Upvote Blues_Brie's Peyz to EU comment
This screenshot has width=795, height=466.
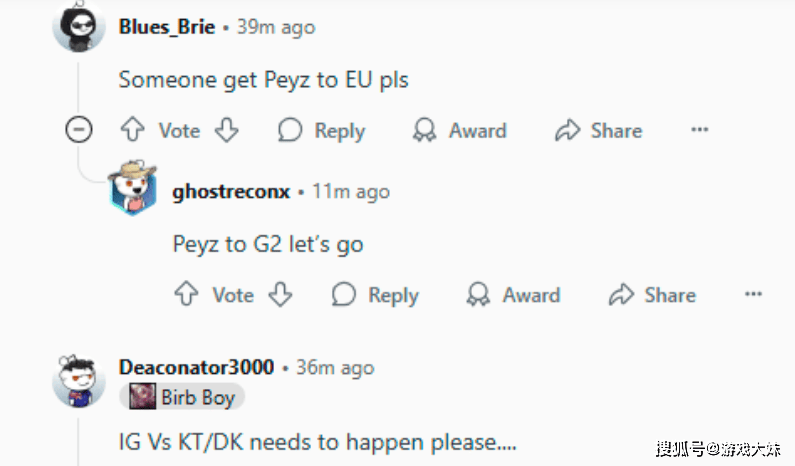pyautogui.click(x=132, y=130)
